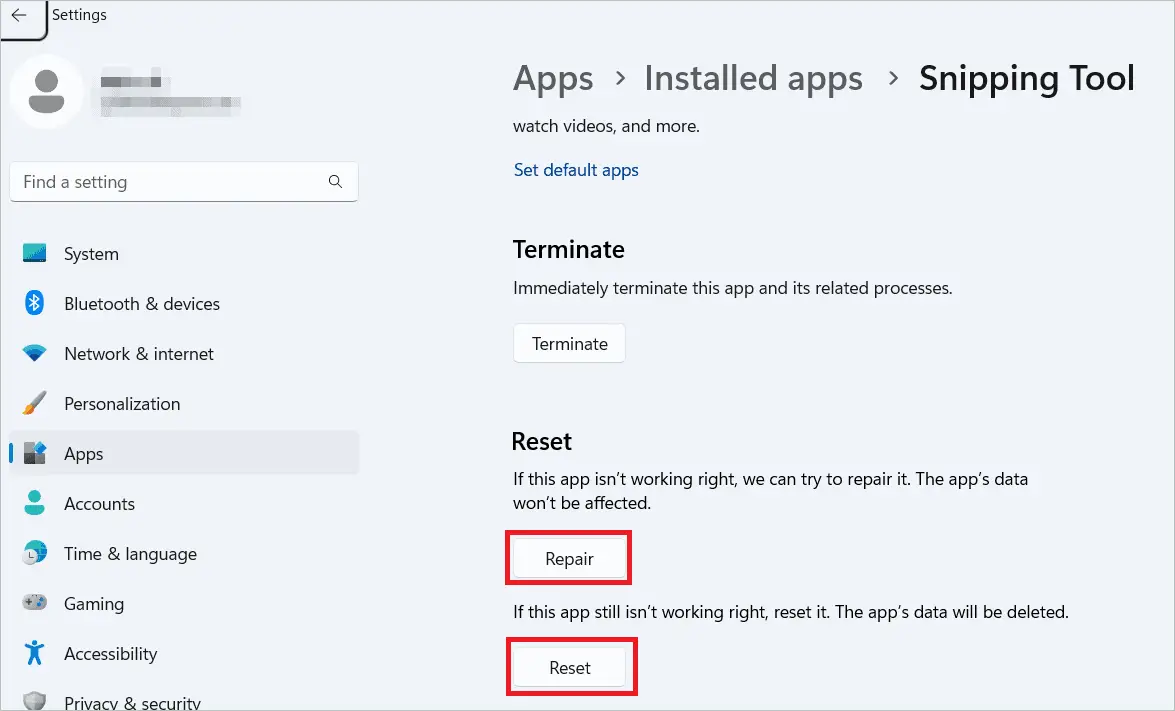This screenshot has width=1175, height=711.
Task: Select the Network wifi icon
Action: (34, 353)
